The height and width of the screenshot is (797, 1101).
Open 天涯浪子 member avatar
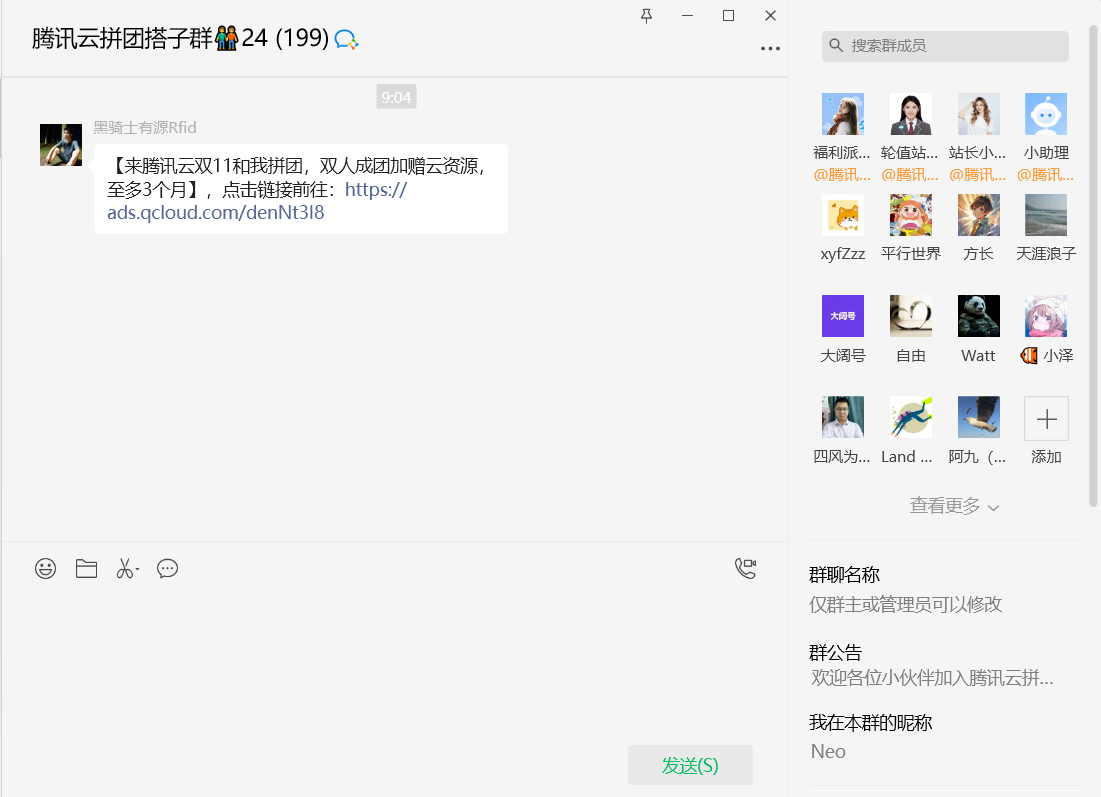[1046, 215]
